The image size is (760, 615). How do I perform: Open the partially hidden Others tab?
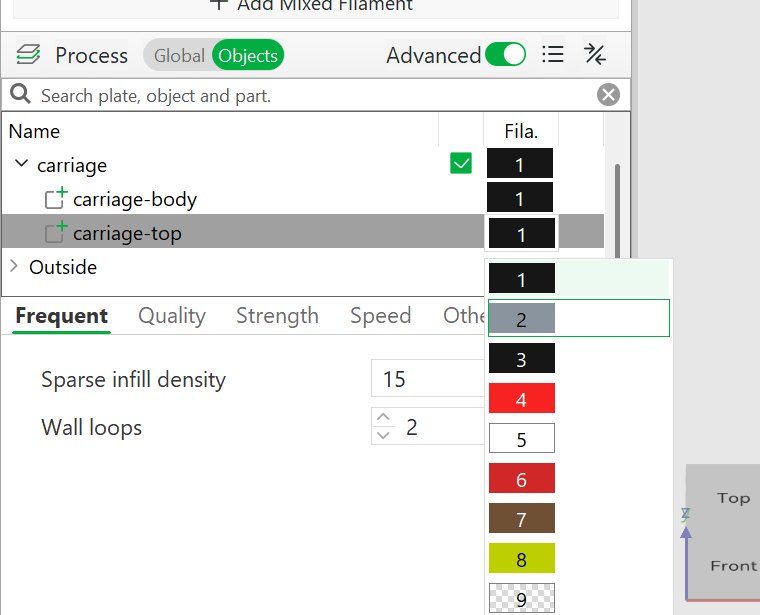tap(463, 315)
